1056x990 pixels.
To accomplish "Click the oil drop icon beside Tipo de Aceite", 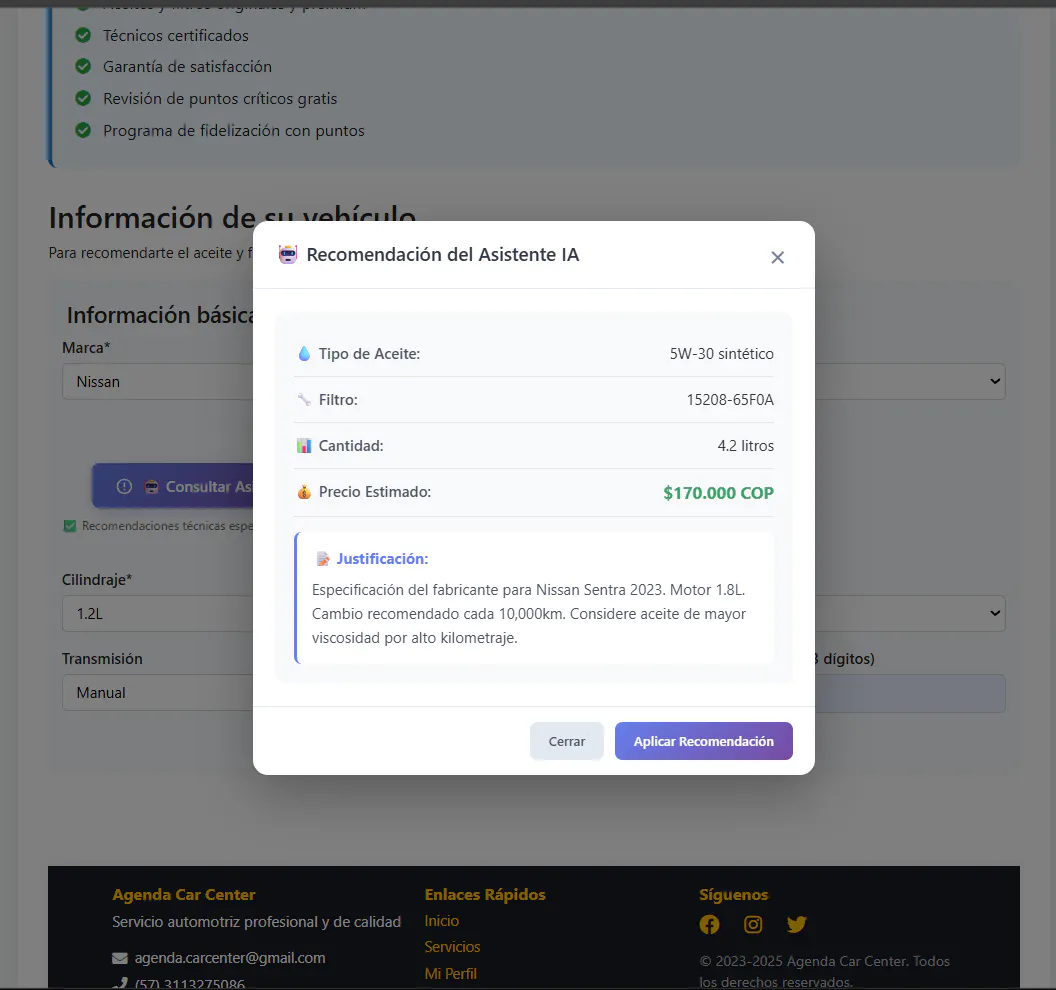I will coord(304,354).
